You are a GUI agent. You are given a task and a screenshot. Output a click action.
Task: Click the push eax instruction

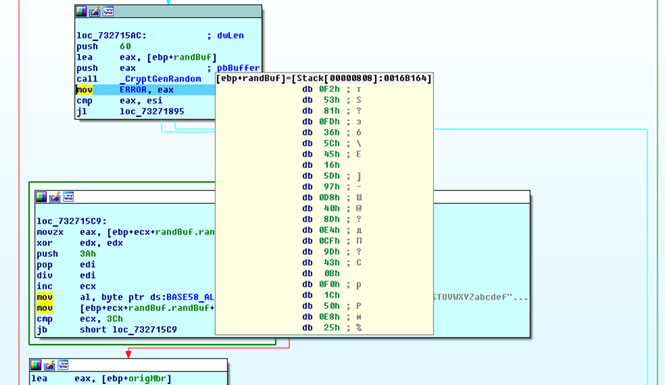[x=106, y=68]
